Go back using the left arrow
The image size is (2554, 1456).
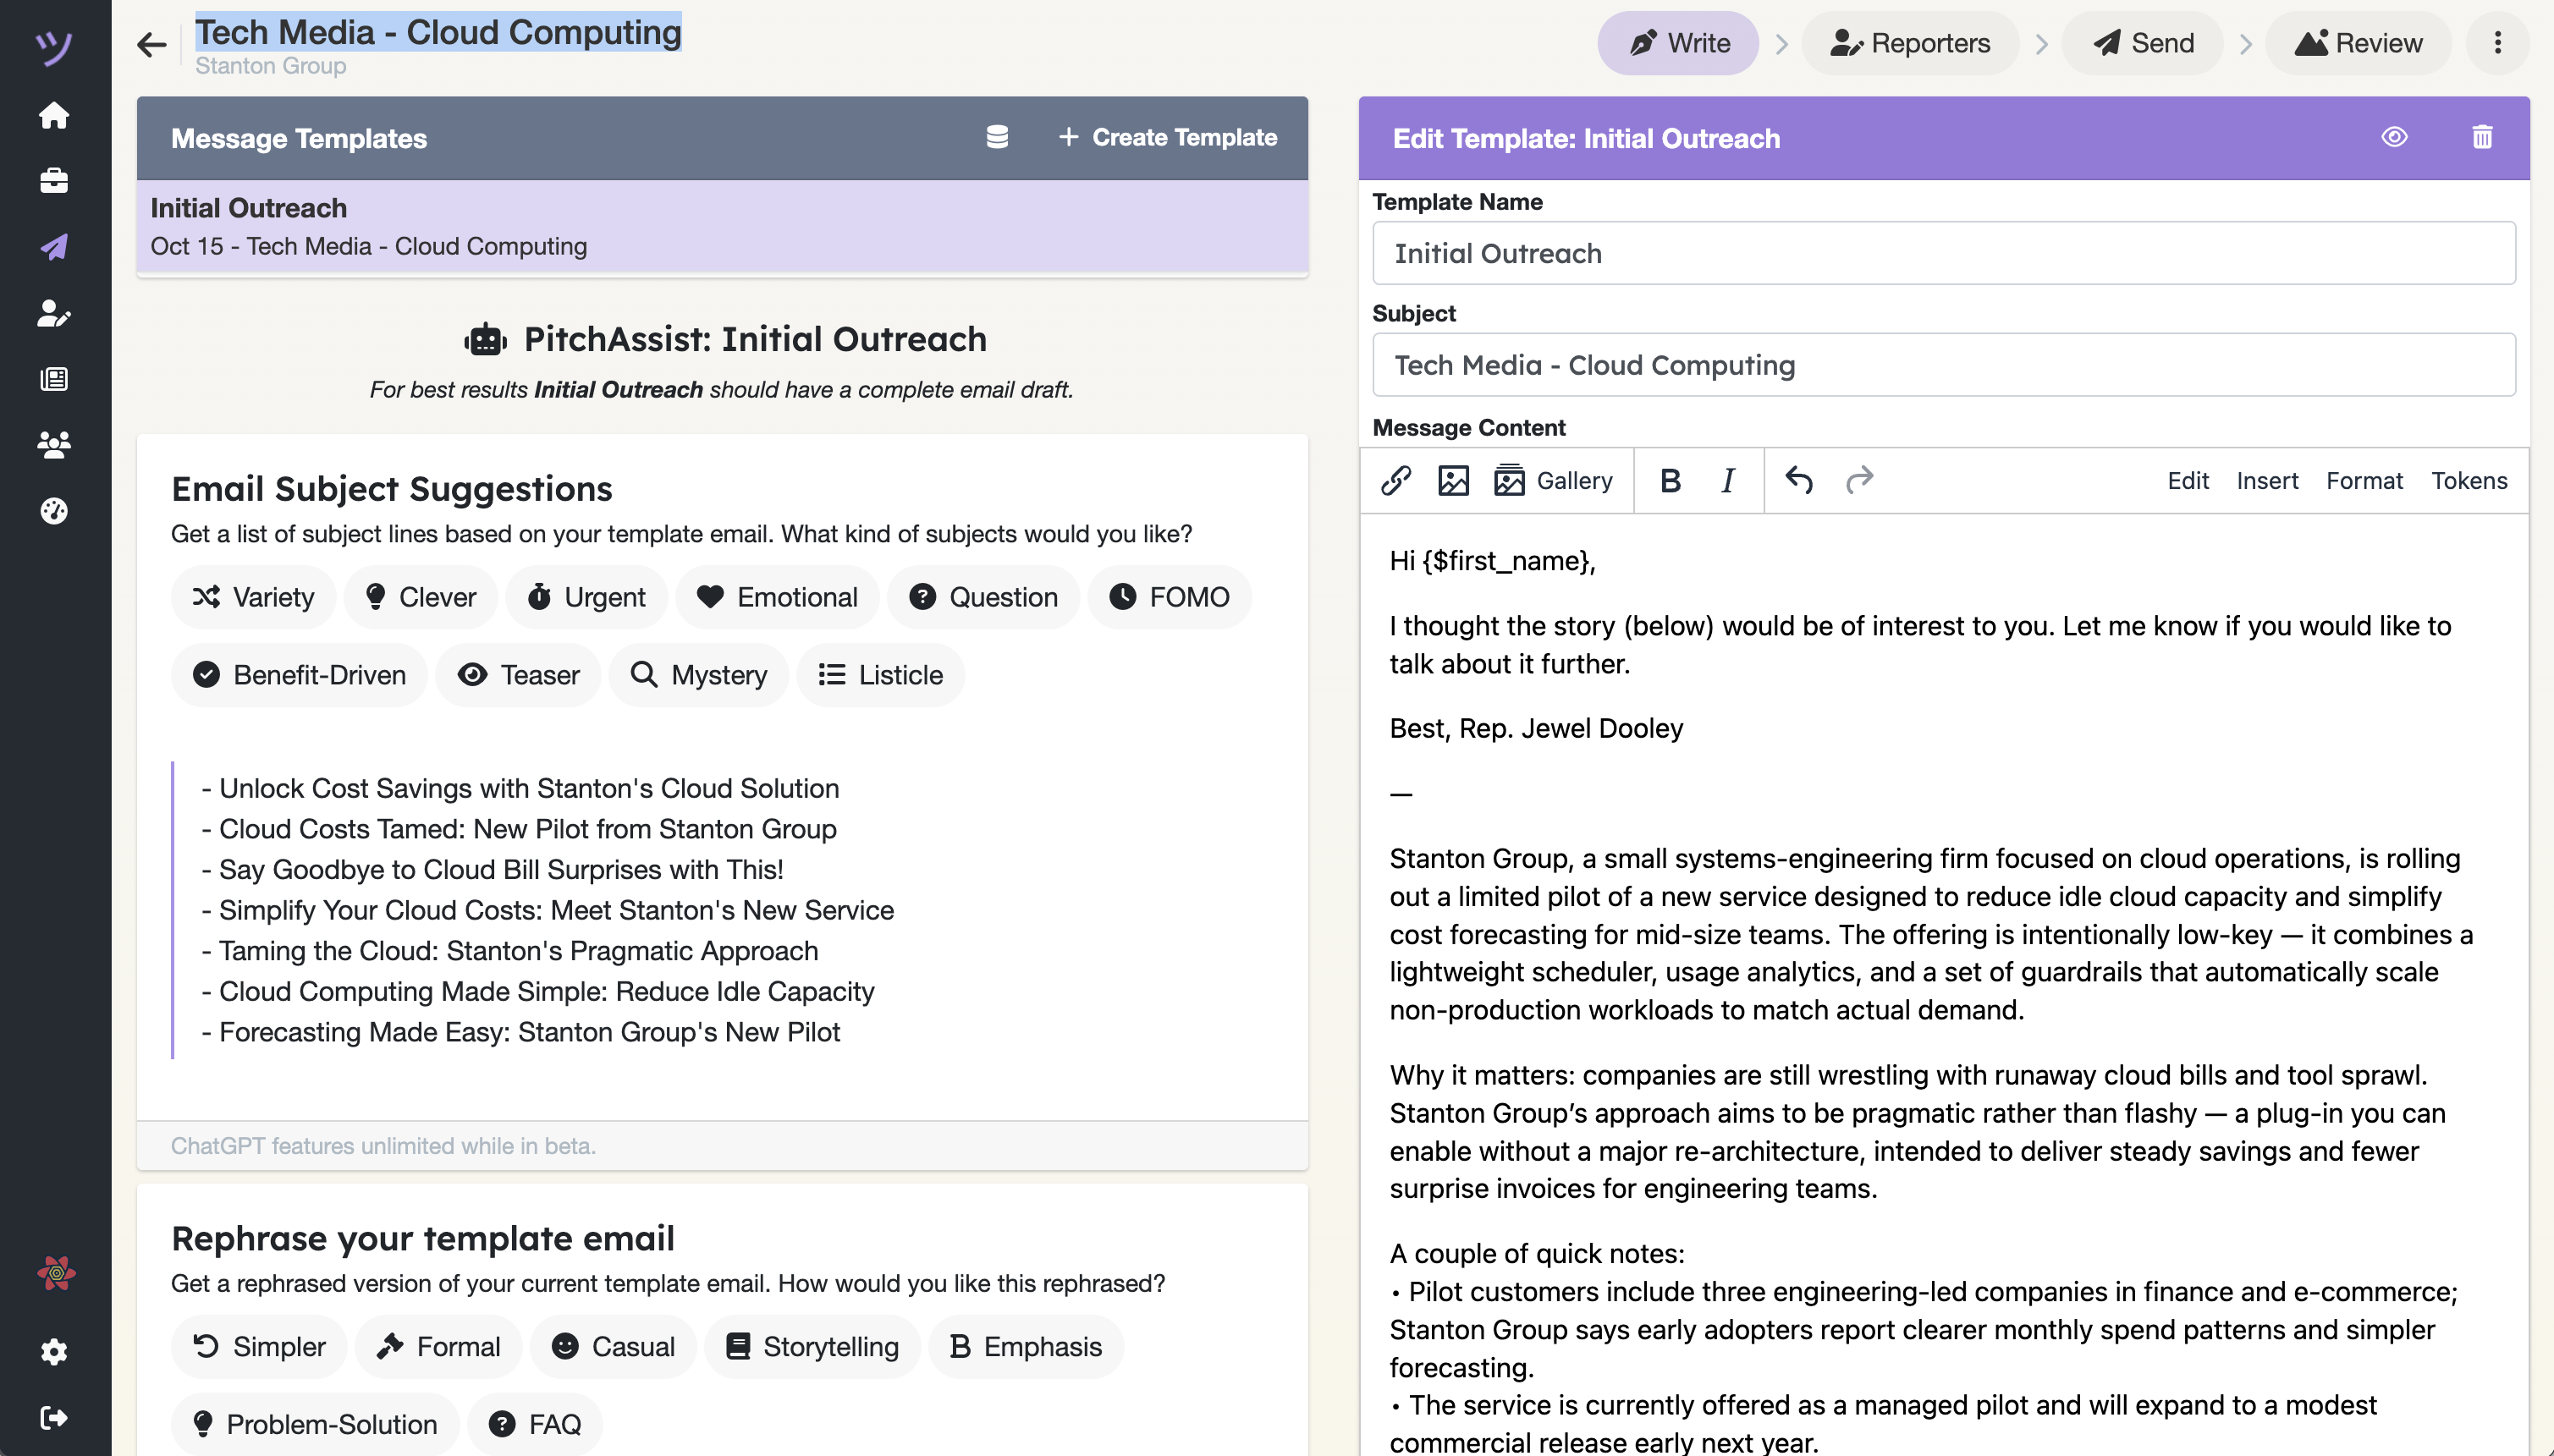tap(152, 45)
